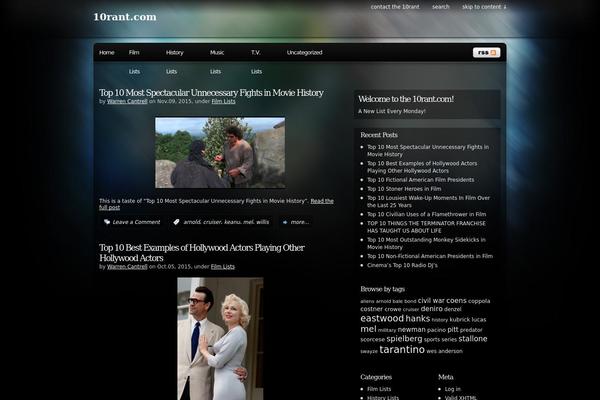Click the kubrick tag in the tag cloud
Viewport: 600px width, 400px height.
point(460,320)
